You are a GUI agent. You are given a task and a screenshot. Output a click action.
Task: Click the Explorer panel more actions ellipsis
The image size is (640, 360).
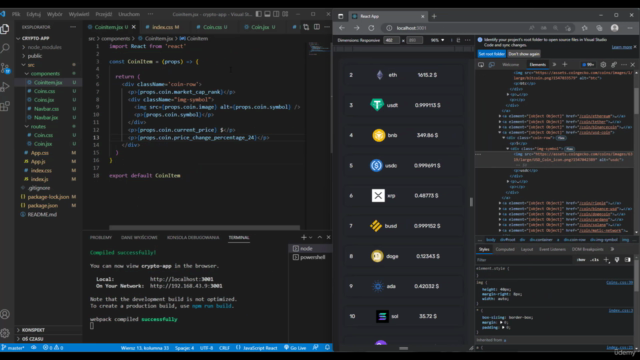(73, 27)
